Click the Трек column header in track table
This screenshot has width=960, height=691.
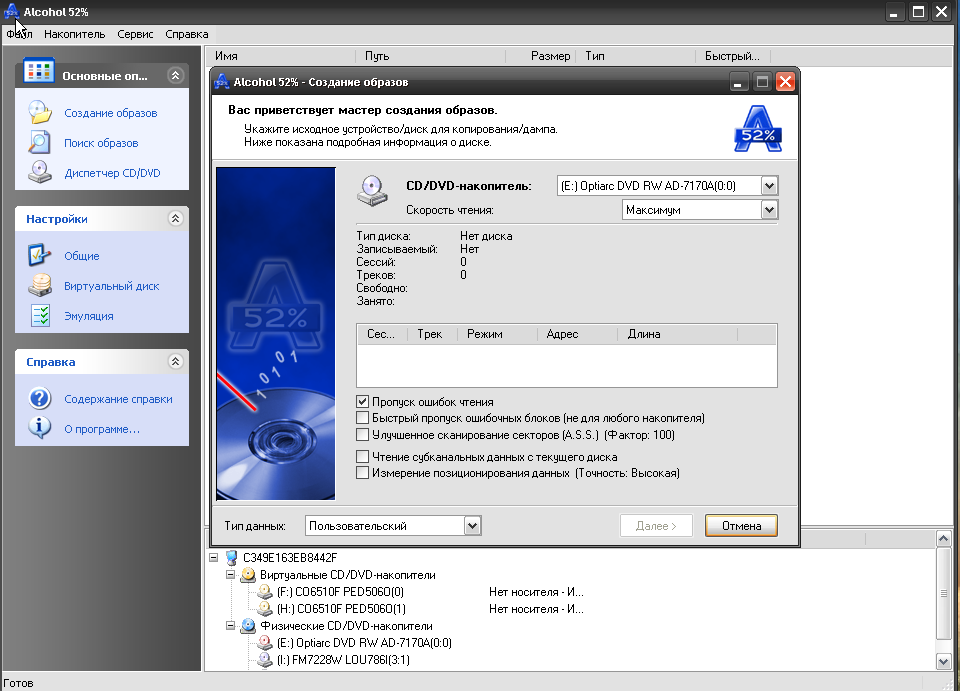point(432,334)
